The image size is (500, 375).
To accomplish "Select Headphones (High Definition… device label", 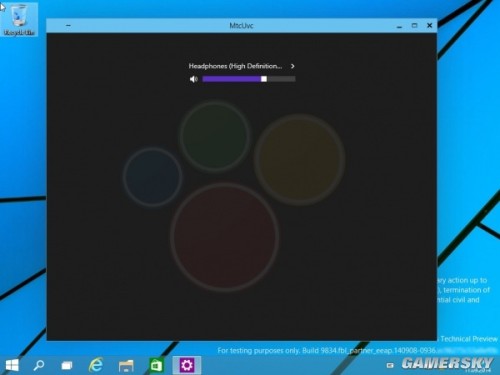I will [x=235, y=66].
